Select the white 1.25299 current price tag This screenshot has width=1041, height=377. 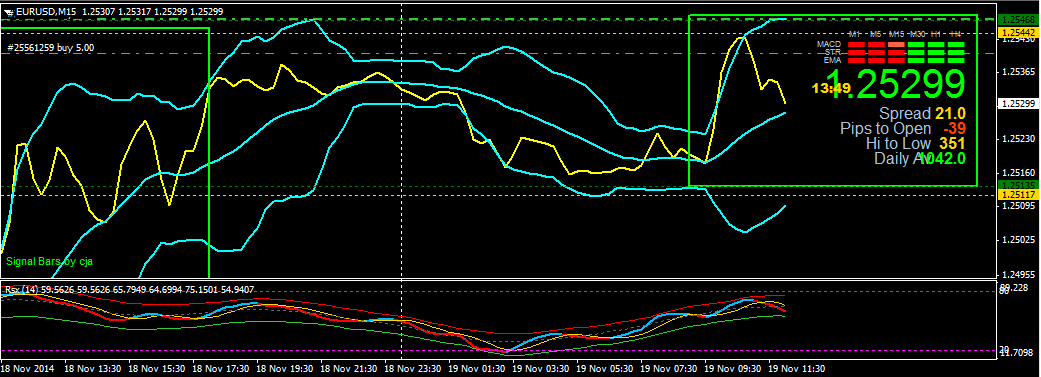coord(1018,104)
